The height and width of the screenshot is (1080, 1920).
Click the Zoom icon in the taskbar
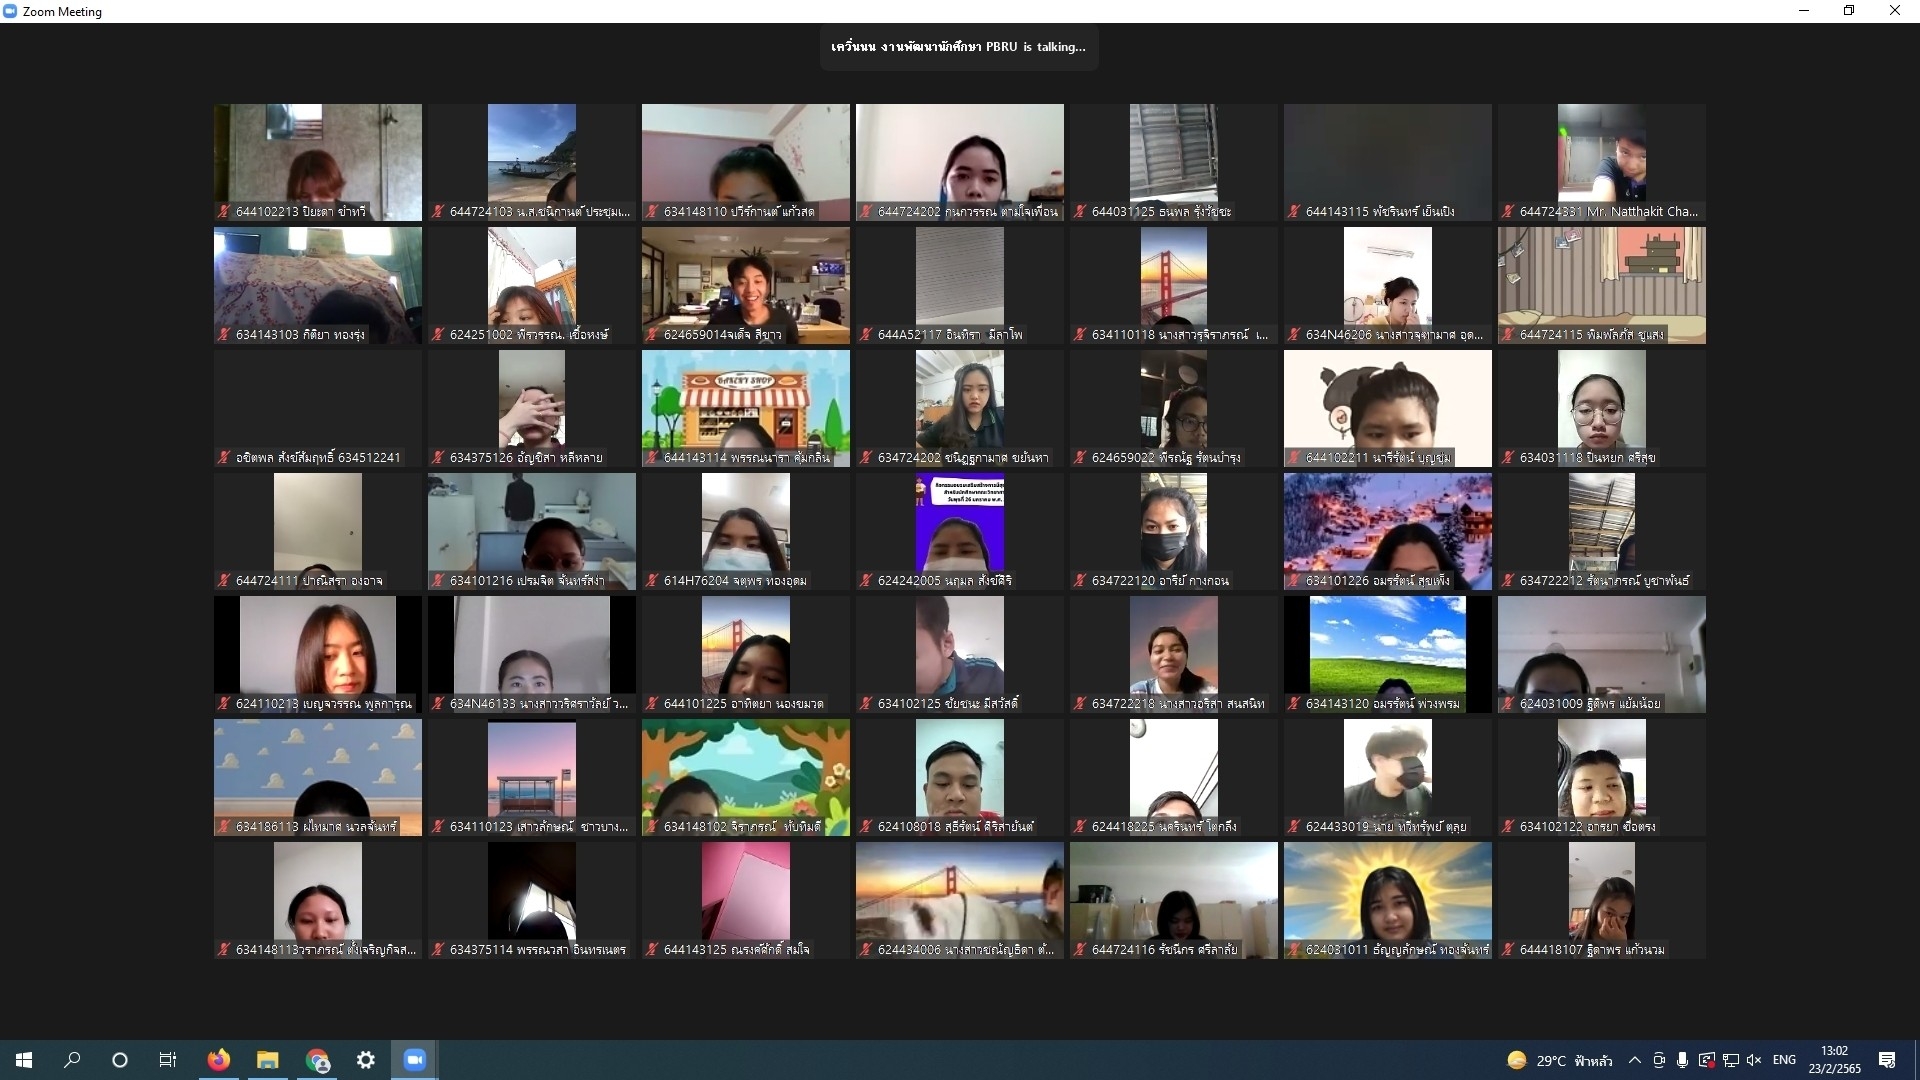click(414, 1060)
